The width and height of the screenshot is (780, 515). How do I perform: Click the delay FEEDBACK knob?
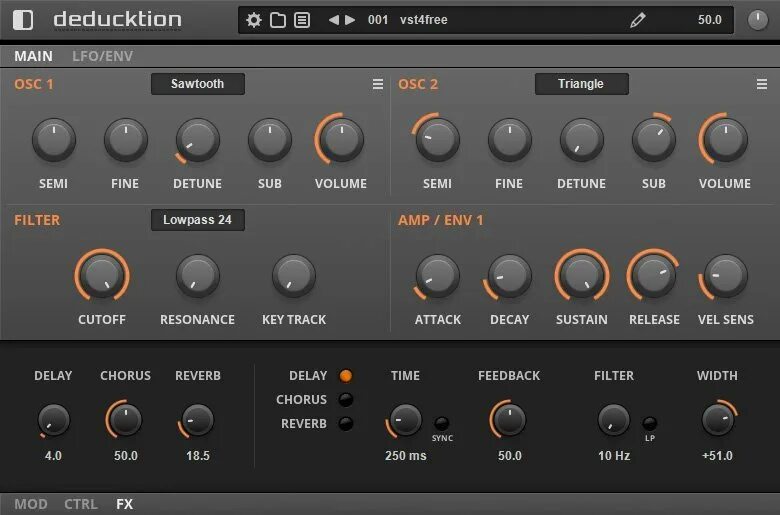coord(509,420)
